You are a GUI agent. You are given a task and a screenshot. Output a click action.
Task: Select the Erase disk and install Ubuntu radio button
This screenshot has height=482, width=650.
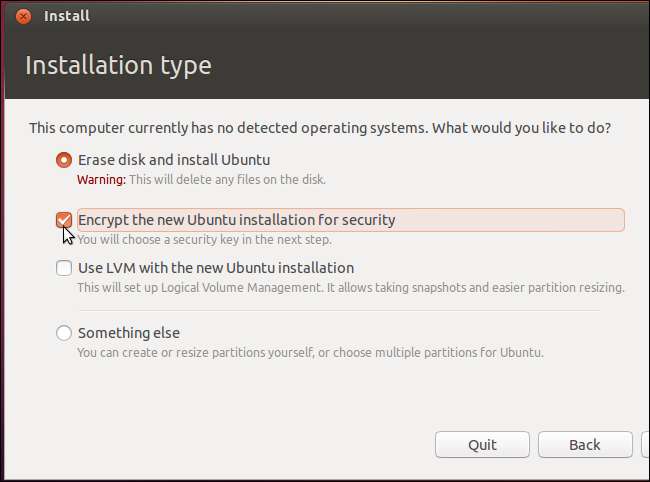[64, 159]
